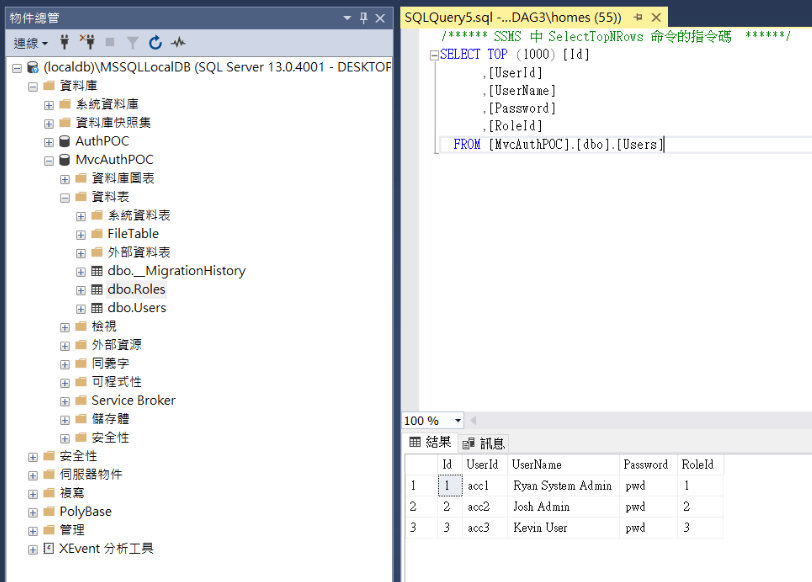Refresh the Object Explorer tree
The width and height of the screenshot is (812, 582).
point(155,43)
